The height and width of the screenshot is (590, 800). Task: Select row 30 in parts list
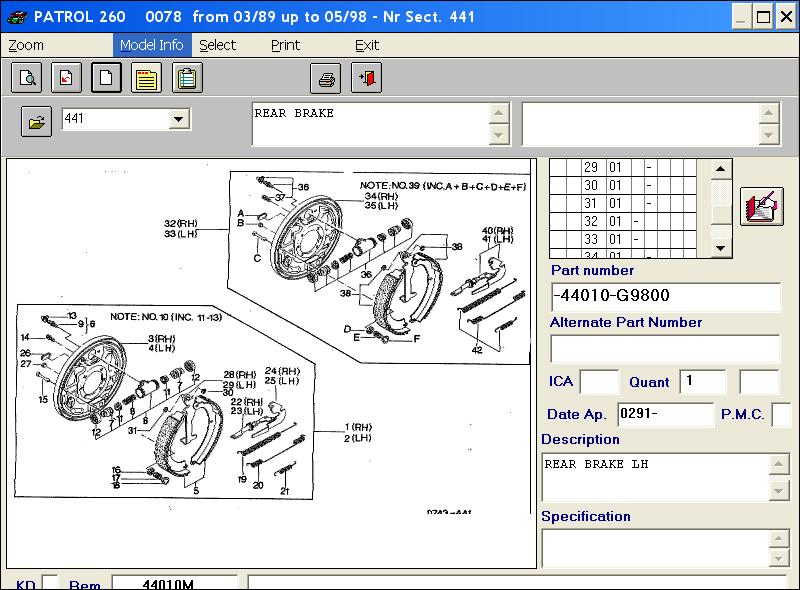623,185
